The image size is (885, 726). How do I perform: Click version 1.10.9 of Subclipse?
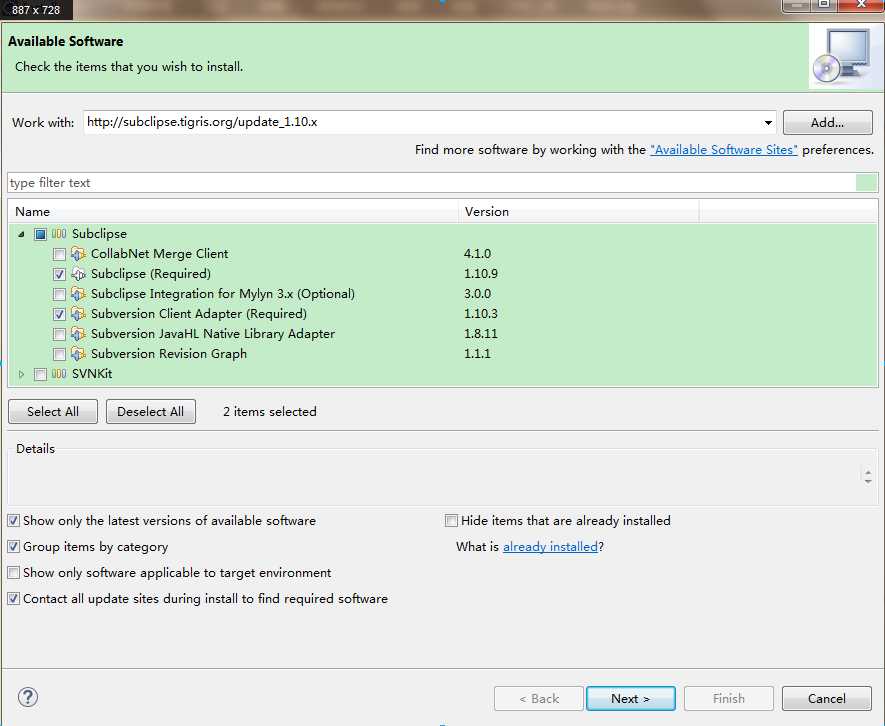click(481, 274)
